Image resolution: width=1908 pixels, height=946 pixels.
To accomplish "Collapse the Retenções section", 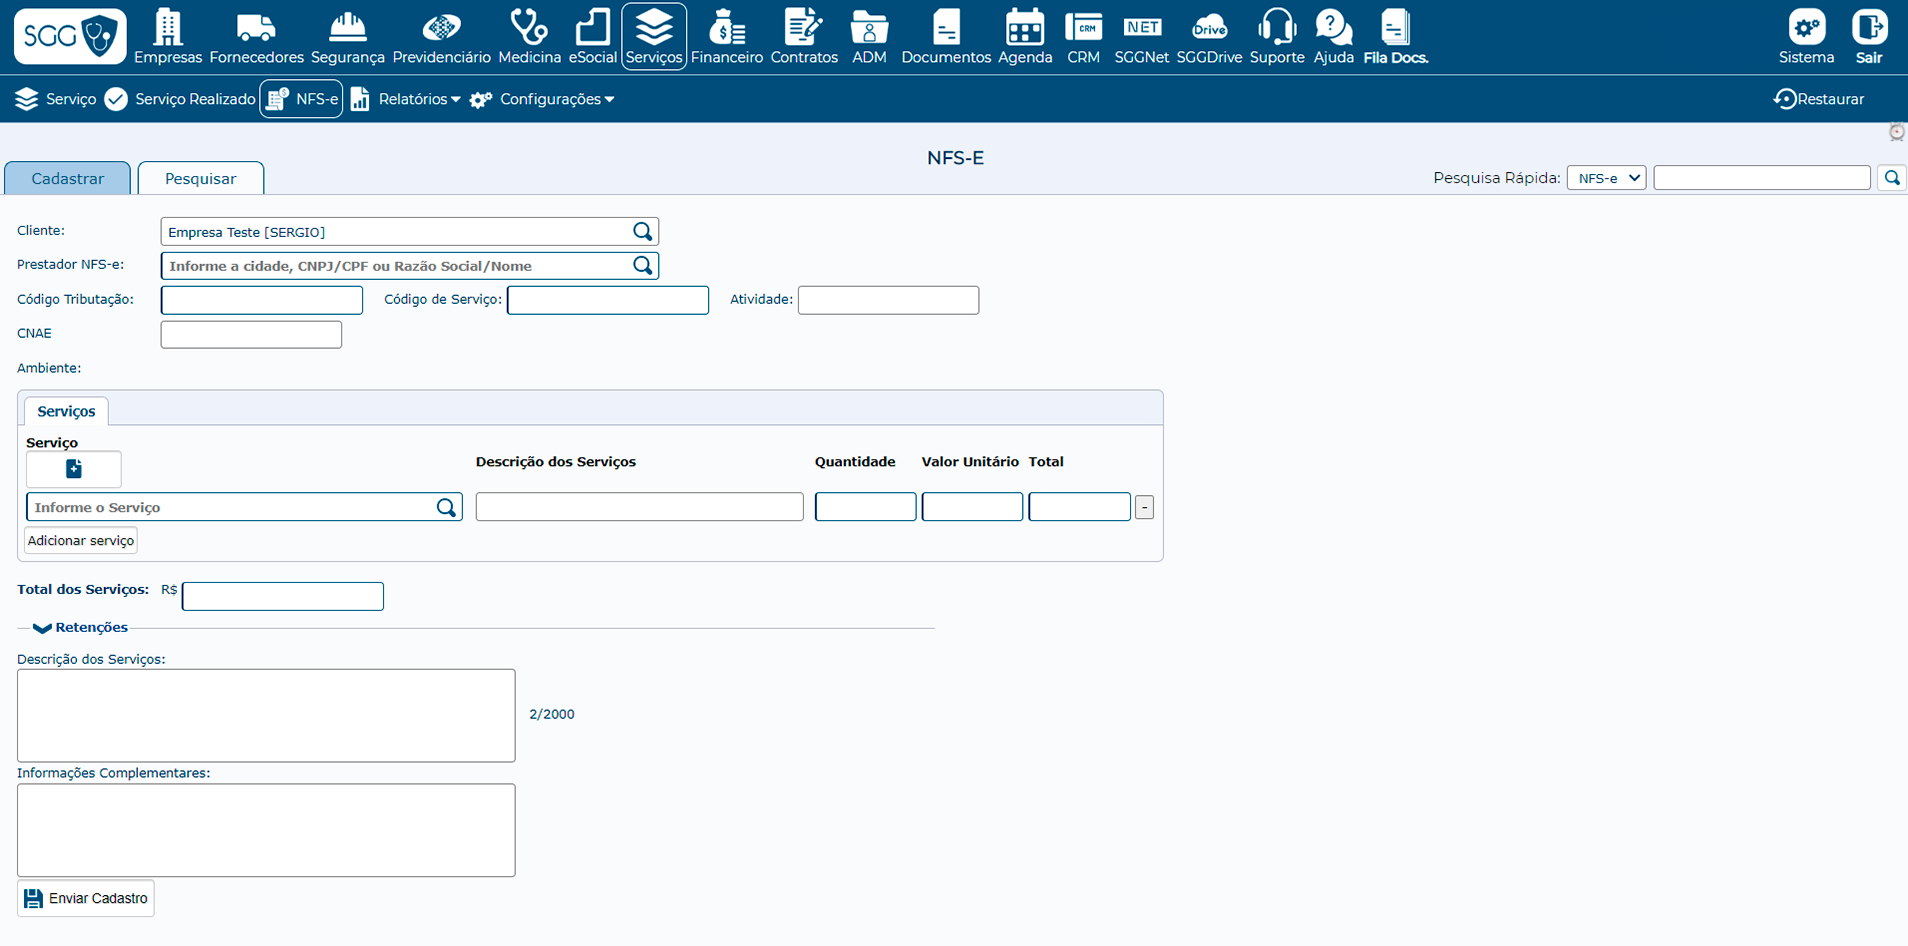I will 42,628.
